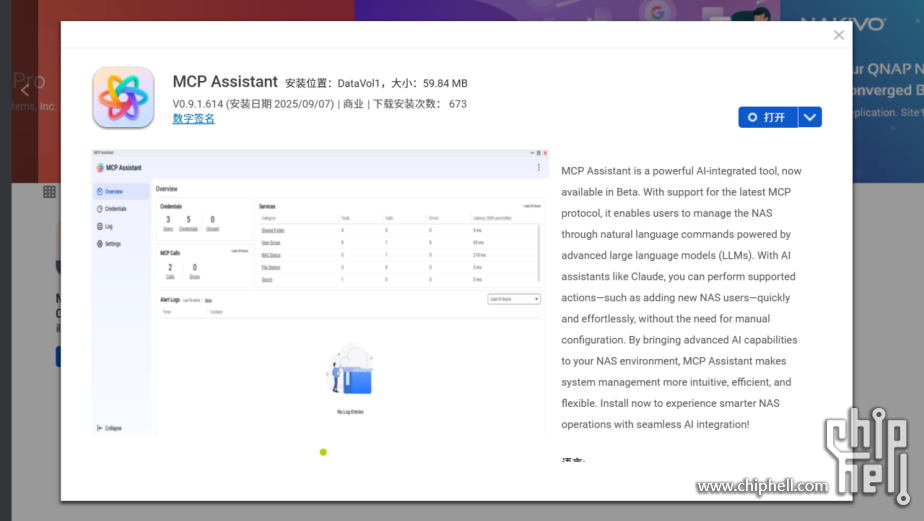Click the install location text DataVol1
The image size is (924, 521).
click(361, 83)
